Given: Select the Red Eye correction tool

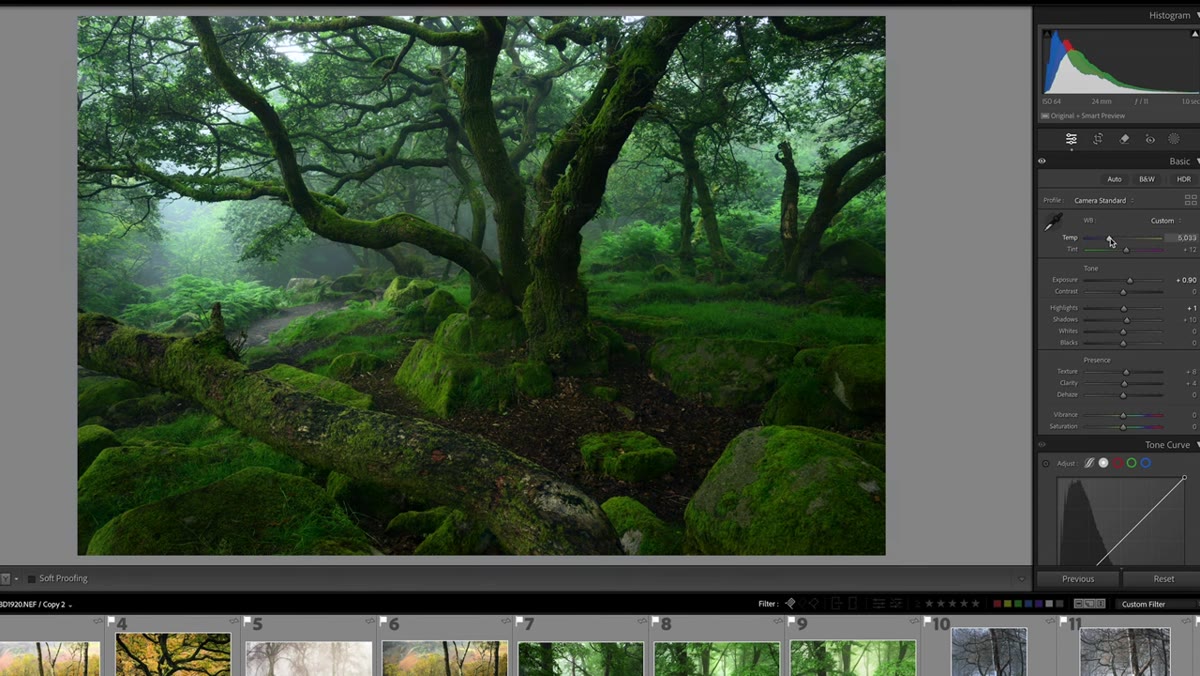Looking at the screenshot, I should point(1150,139).
